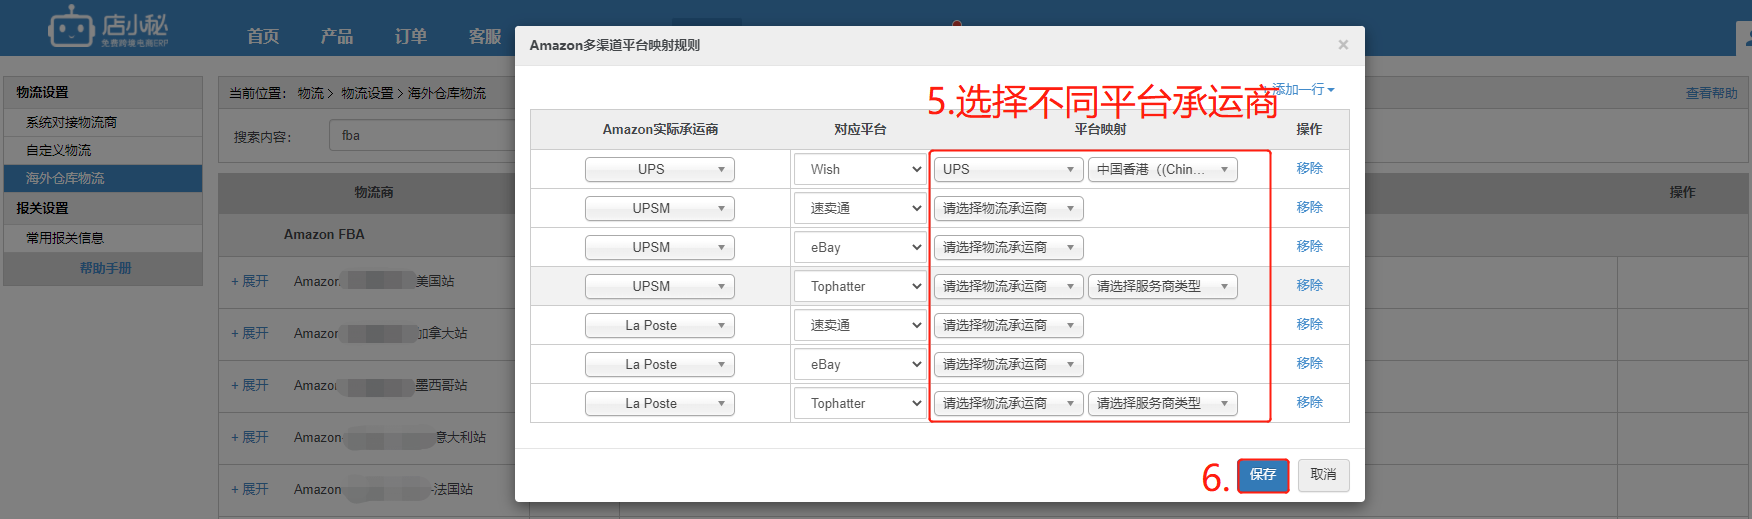Click 物流 in the breadcrumb
The image size is (1752, 519).
click(x=310, y=93)
